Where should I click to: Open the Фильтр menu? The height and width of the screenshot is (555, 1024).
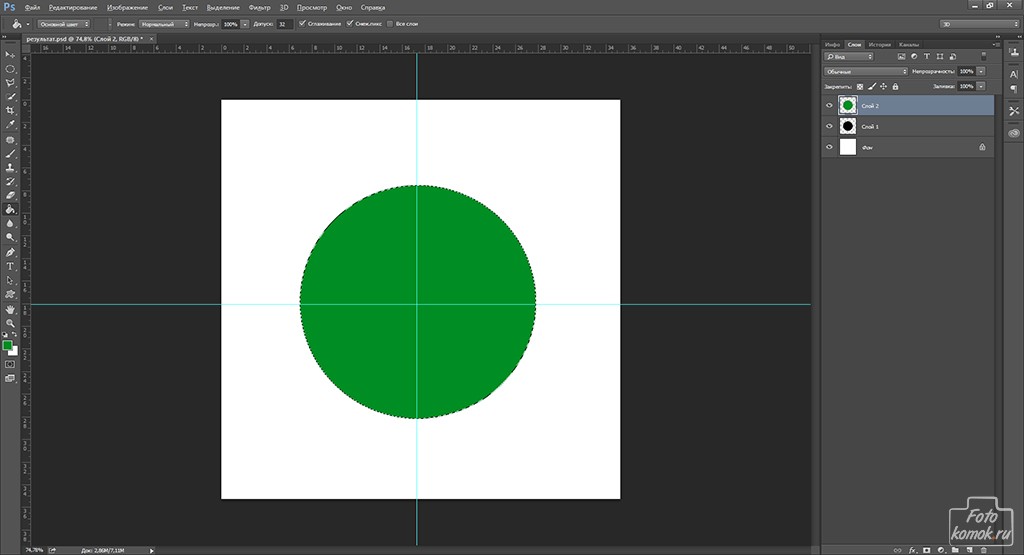(x=259, y=7)
